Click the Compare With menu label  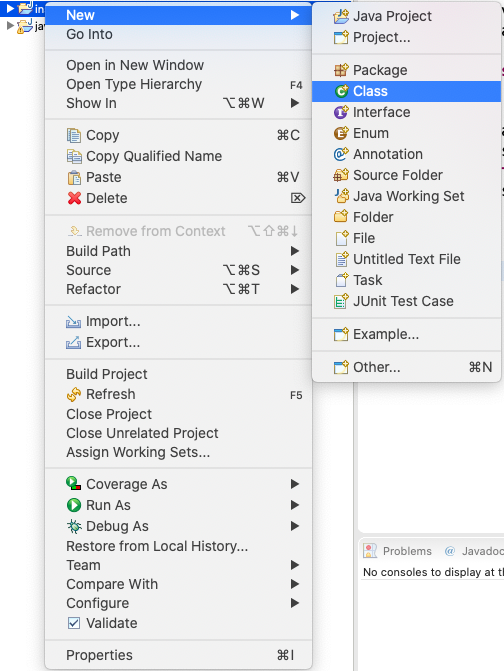[112, 584]
